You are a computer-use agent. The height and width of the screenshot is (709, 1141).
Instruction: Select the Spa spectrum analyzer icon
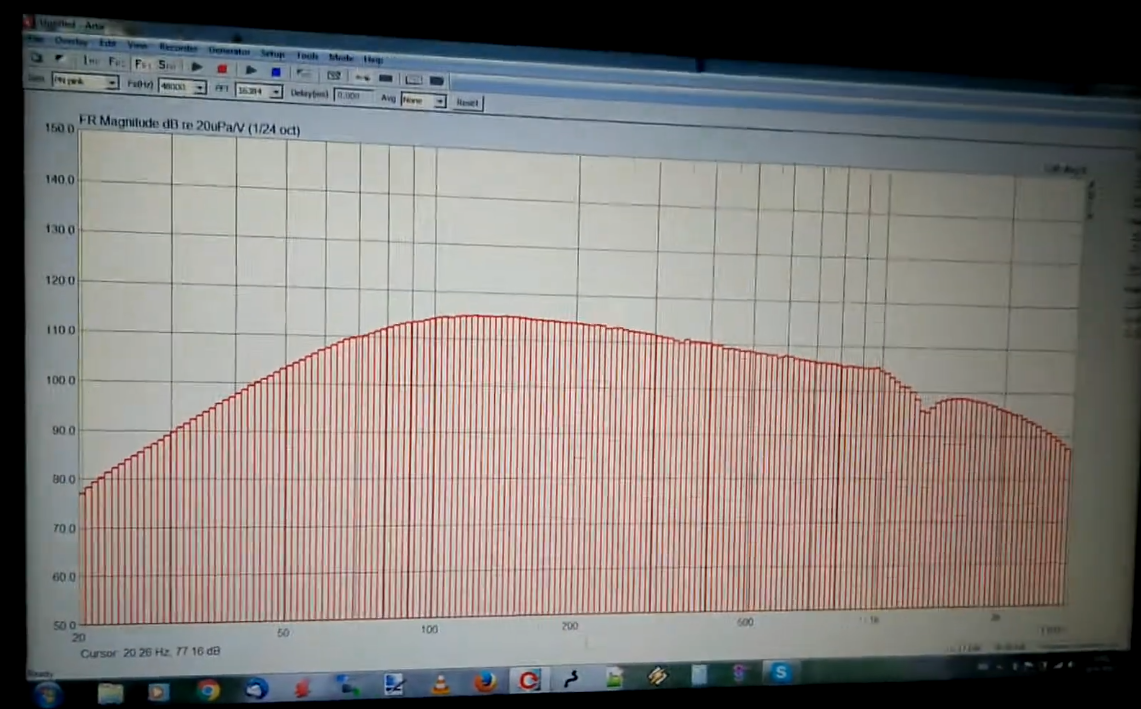coord(167,65)
